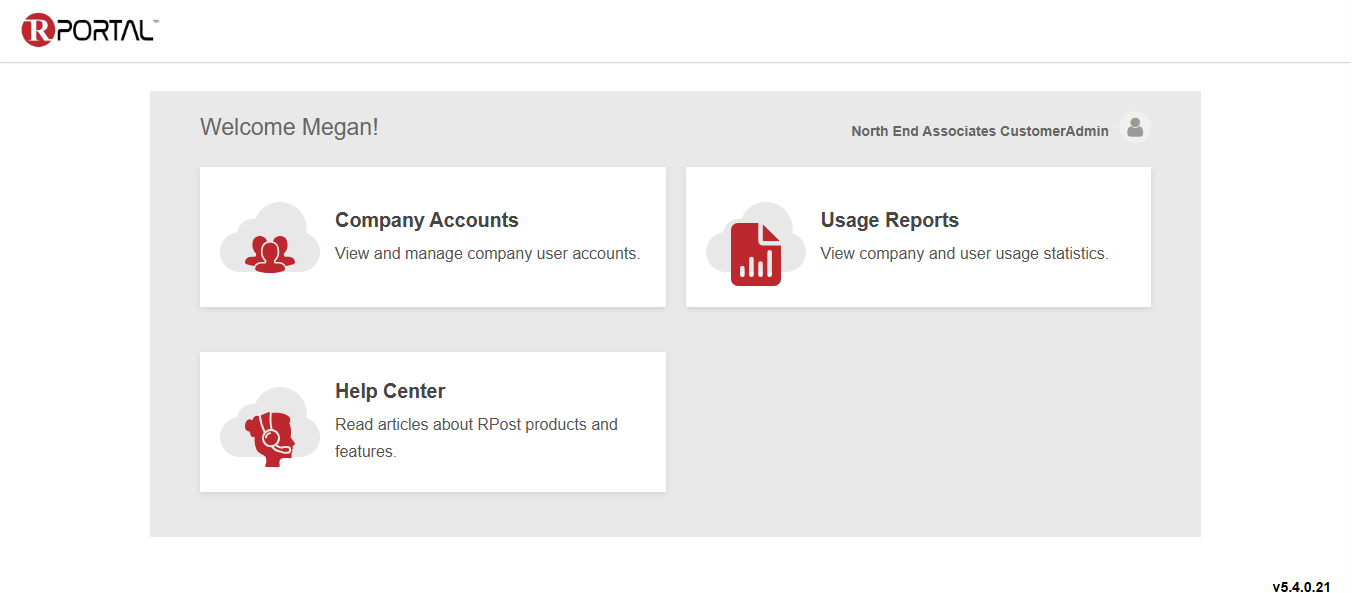Open the Help Center heading
Image resolution: width=1352 pixels, height=593 pixels.
click(x=390, y=391)
